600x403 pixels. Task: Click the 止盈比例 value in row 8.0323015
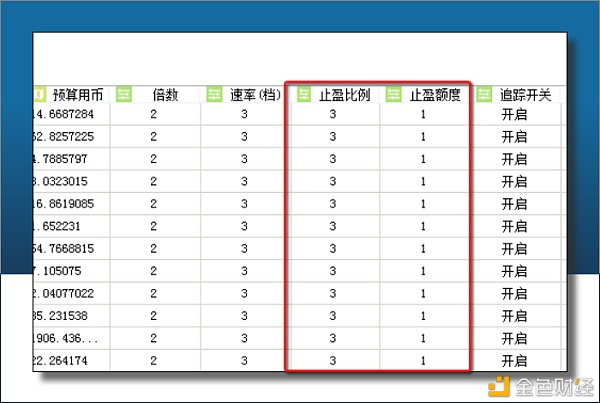(333, 181)
